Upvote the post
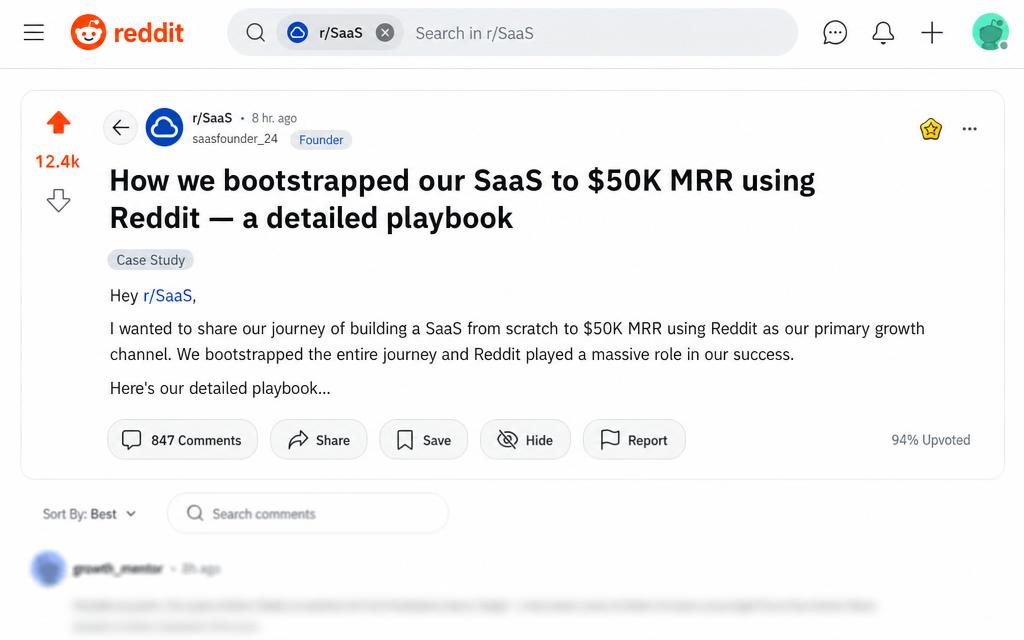The width and height of the screenshot is (1024, 640). (59, 122)
